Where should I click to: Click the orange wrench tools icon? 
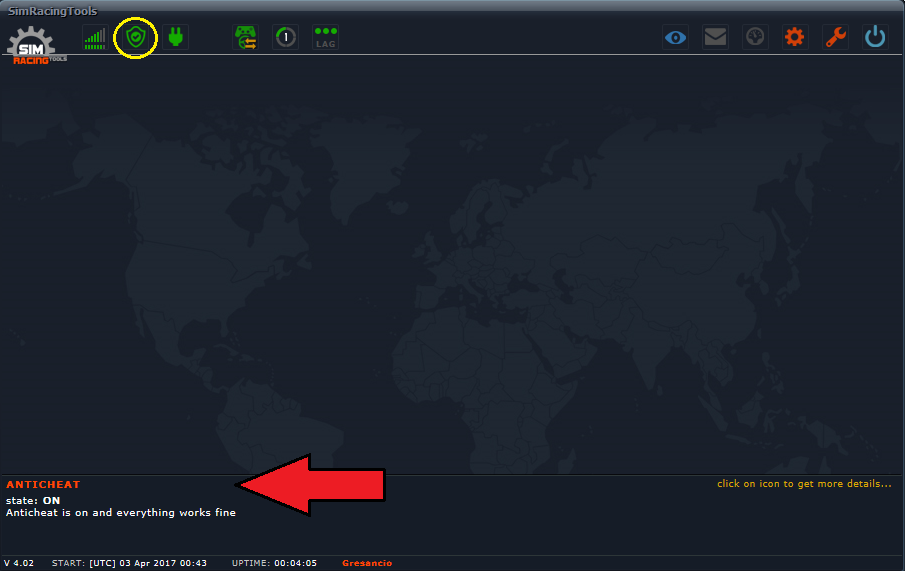click(x=835, y=38)
